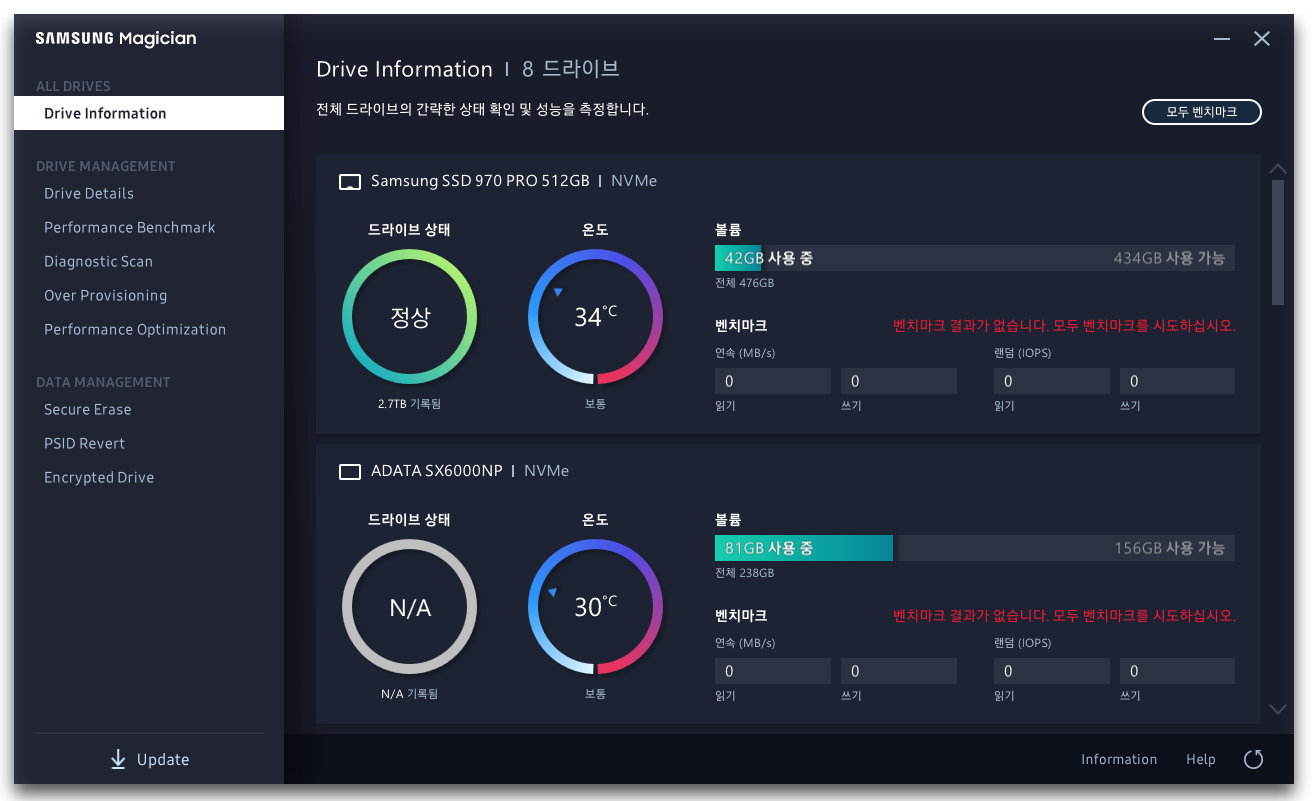Click Samsung 970 PRO sequential write field
Screen dimensions: 1312x801
point(899,381)
